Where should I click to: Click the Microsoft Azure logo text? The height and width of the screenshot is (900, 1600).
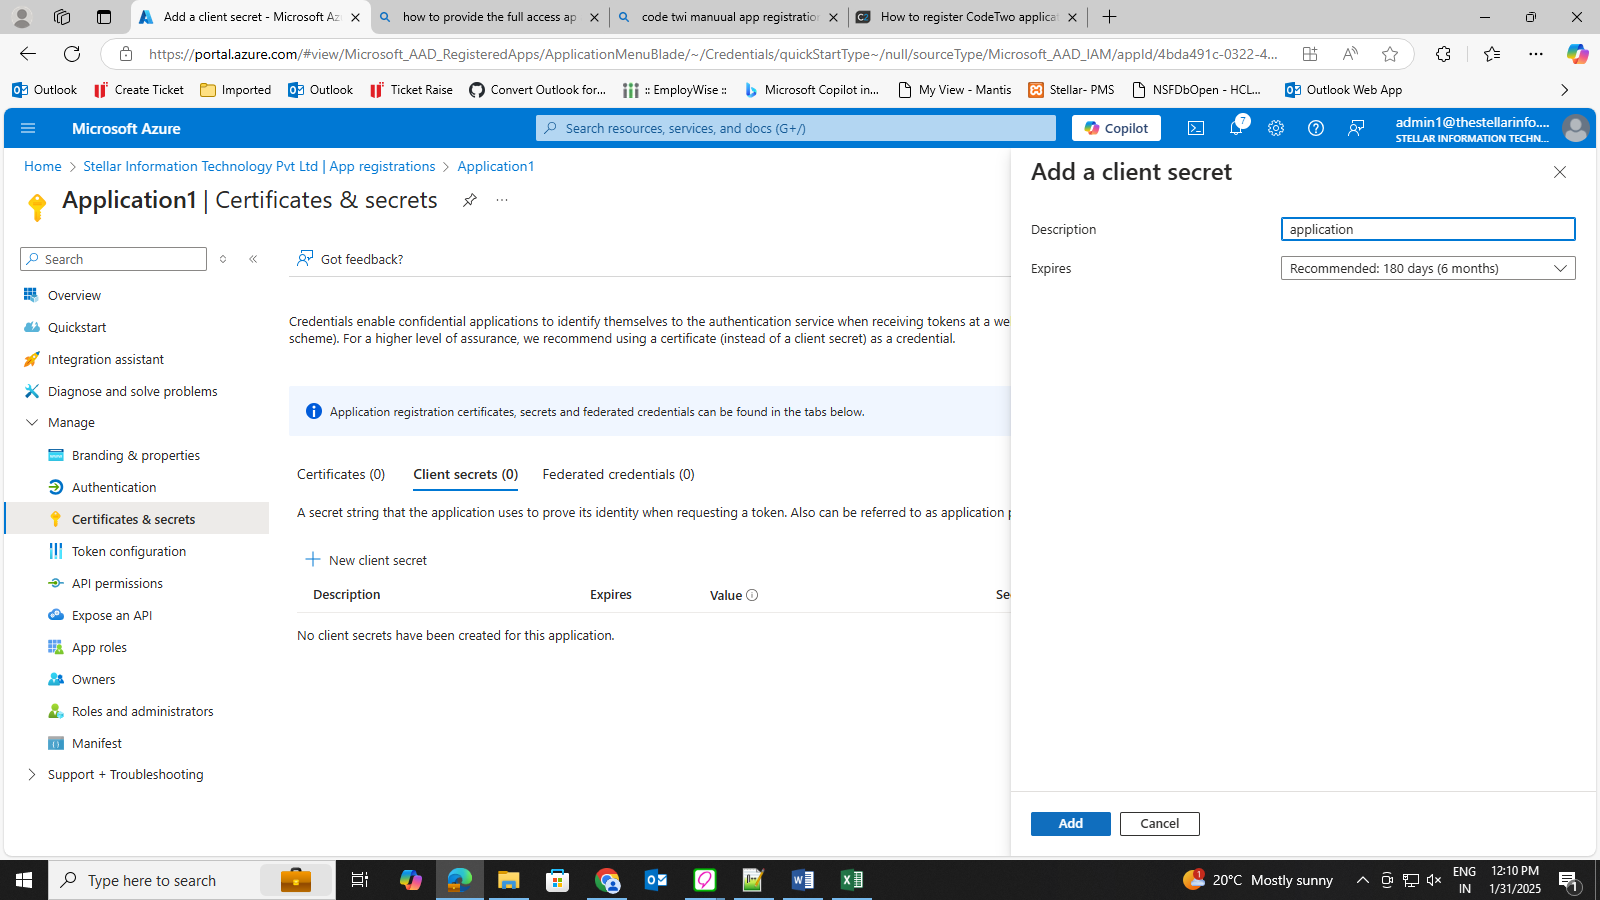(x=126, y=128)
